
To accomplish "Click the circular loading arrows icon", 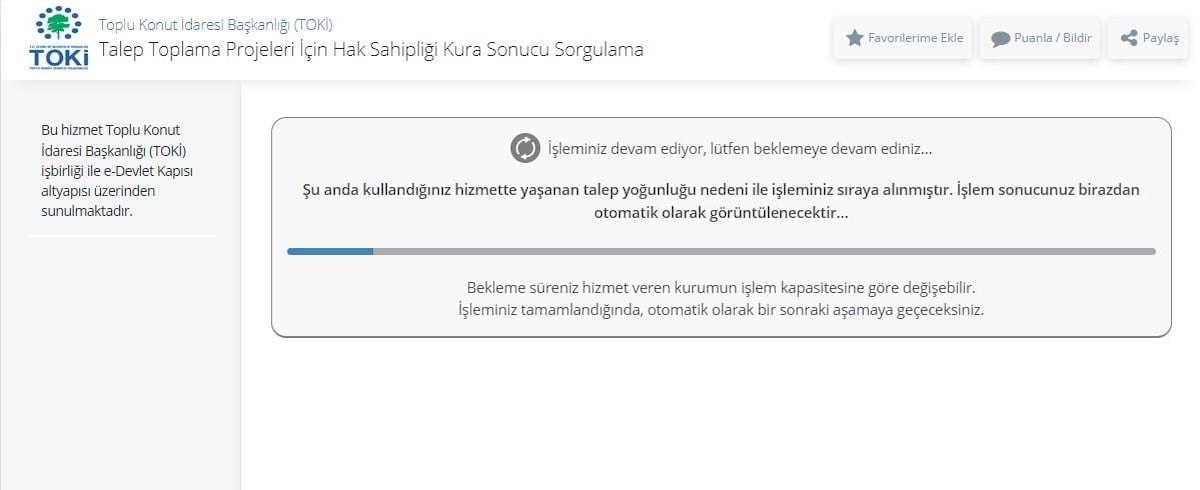I will (x=525, y=149).
